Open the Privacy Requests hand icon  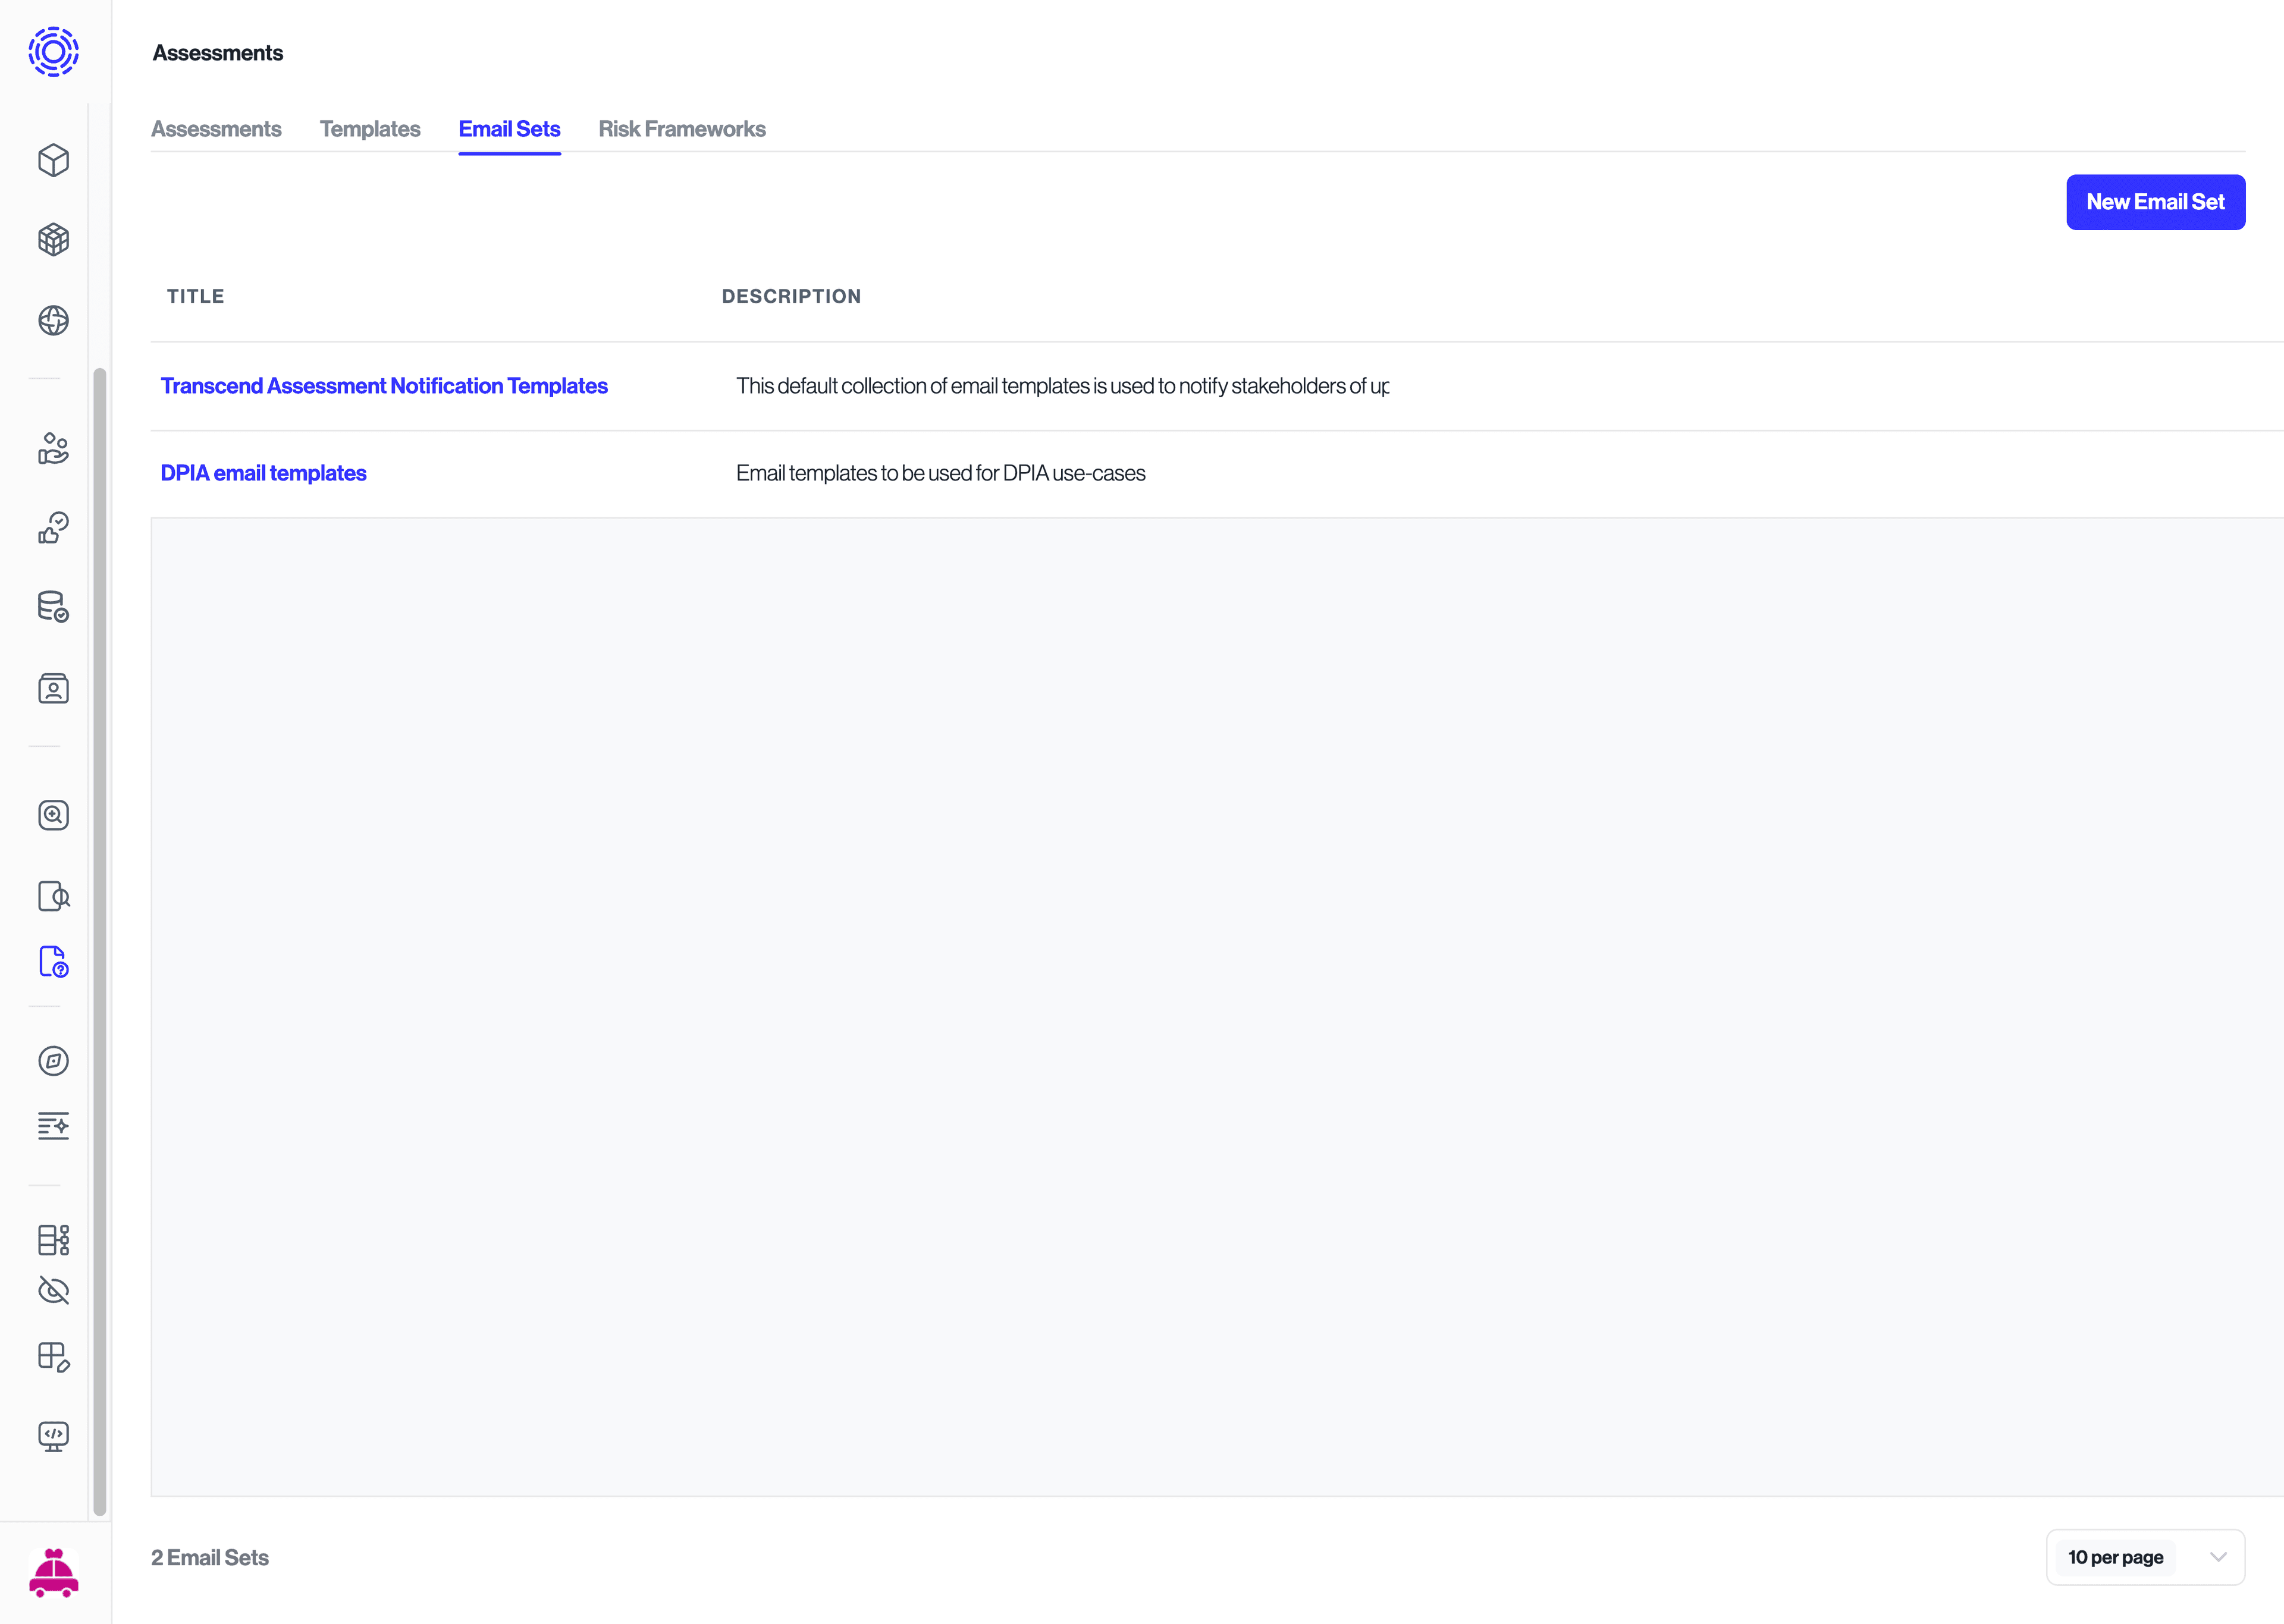click(52, 449)
